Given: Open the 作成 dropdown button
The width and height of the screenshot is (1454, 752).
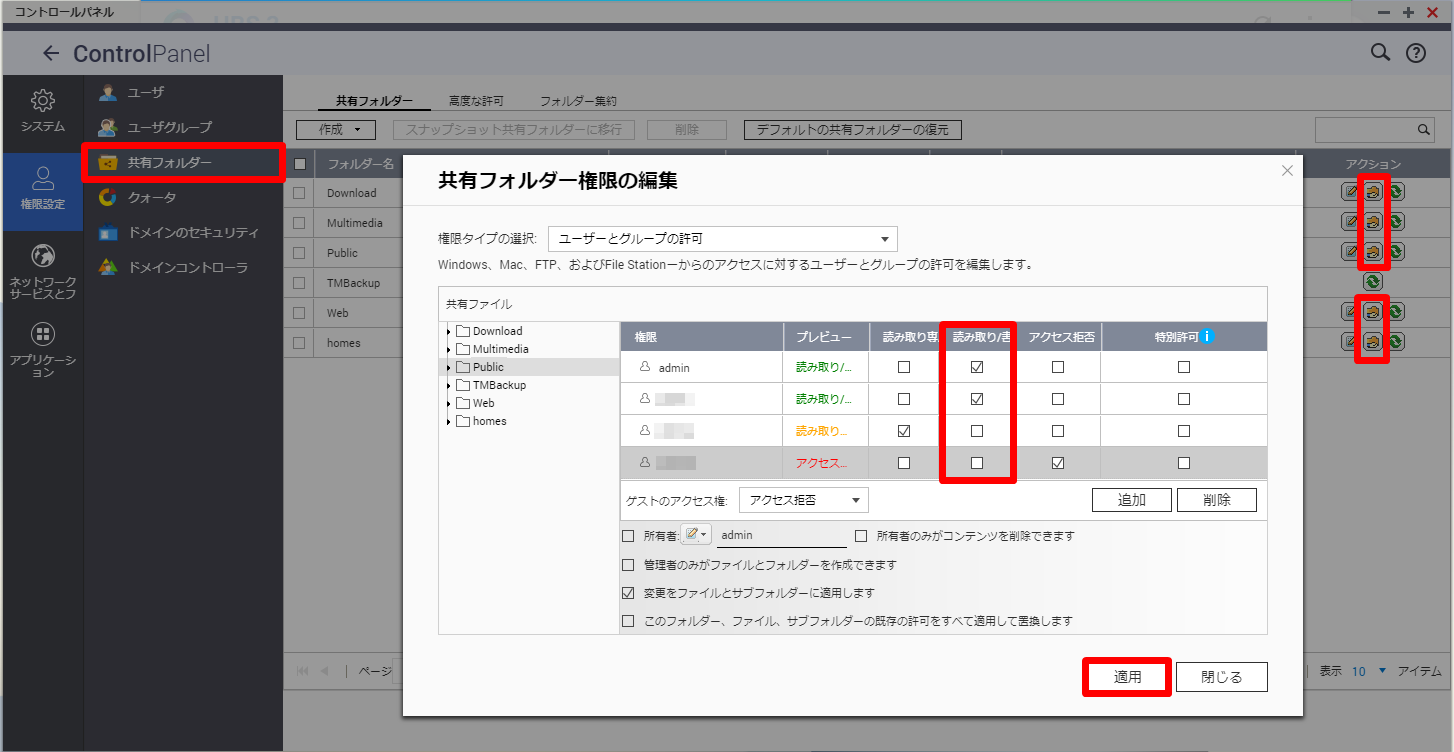Looking at the screenshot, I should pos(335,130).
